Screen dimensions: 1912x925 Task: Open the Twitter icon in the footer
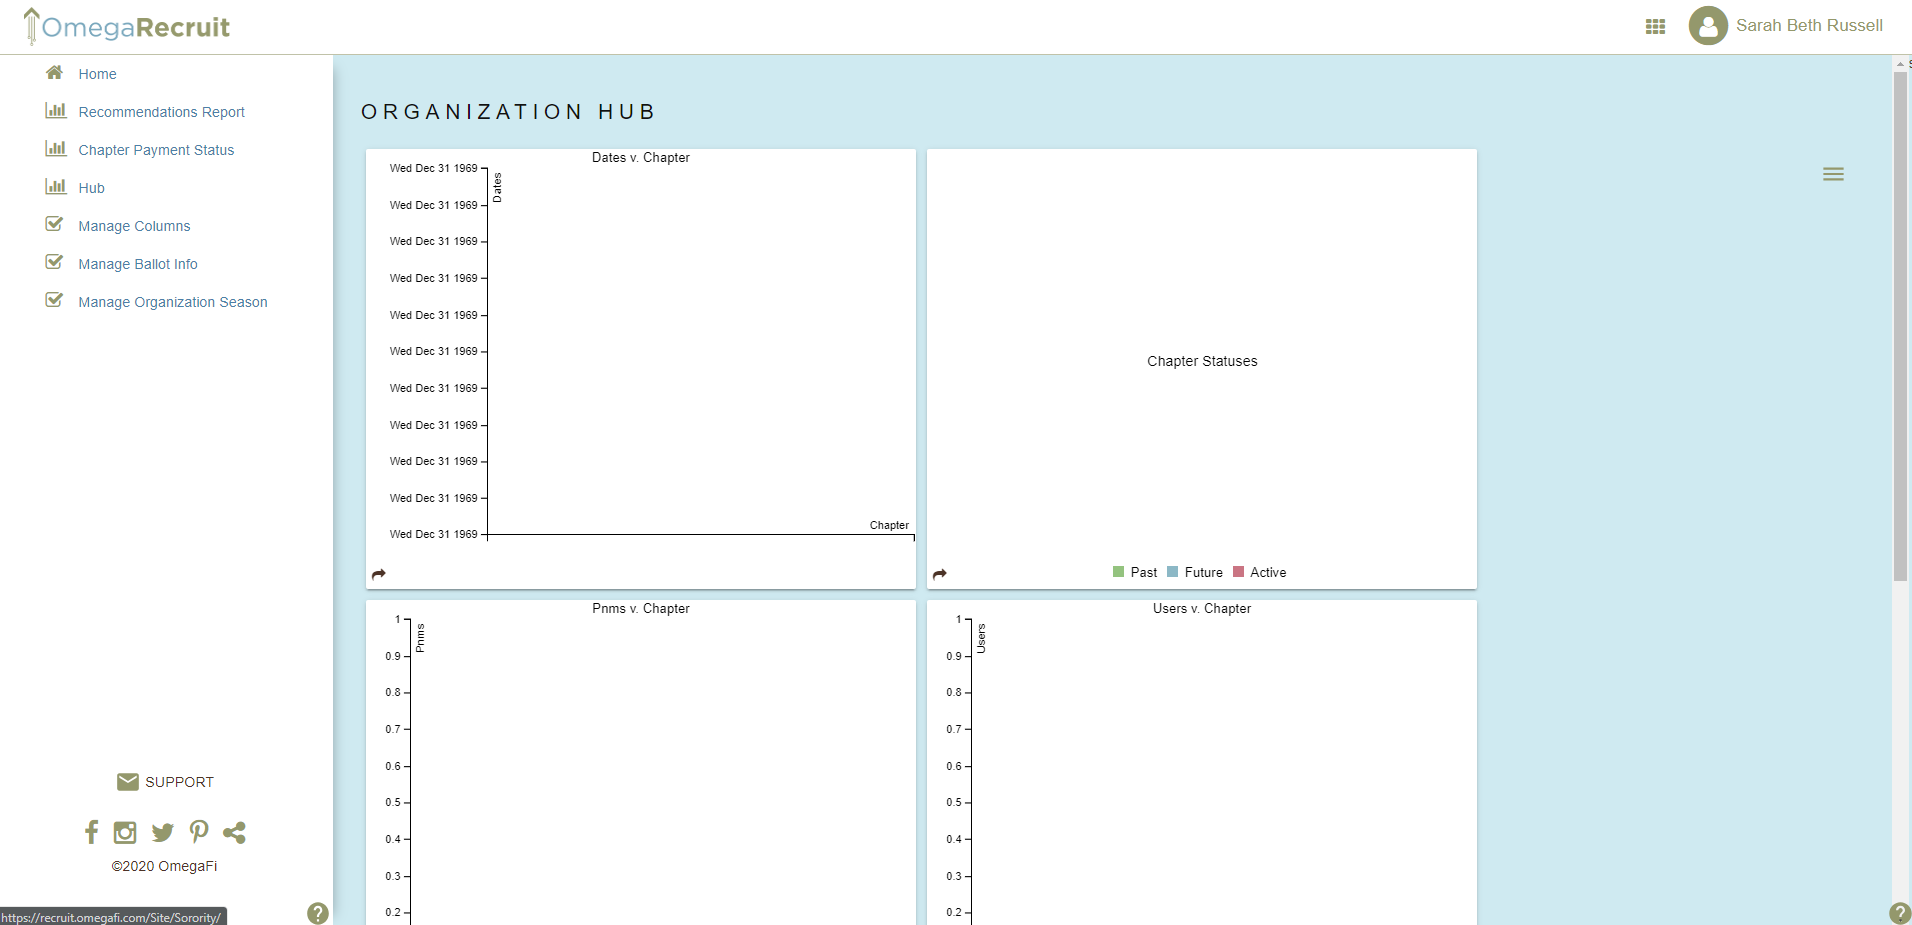(162, 832)
